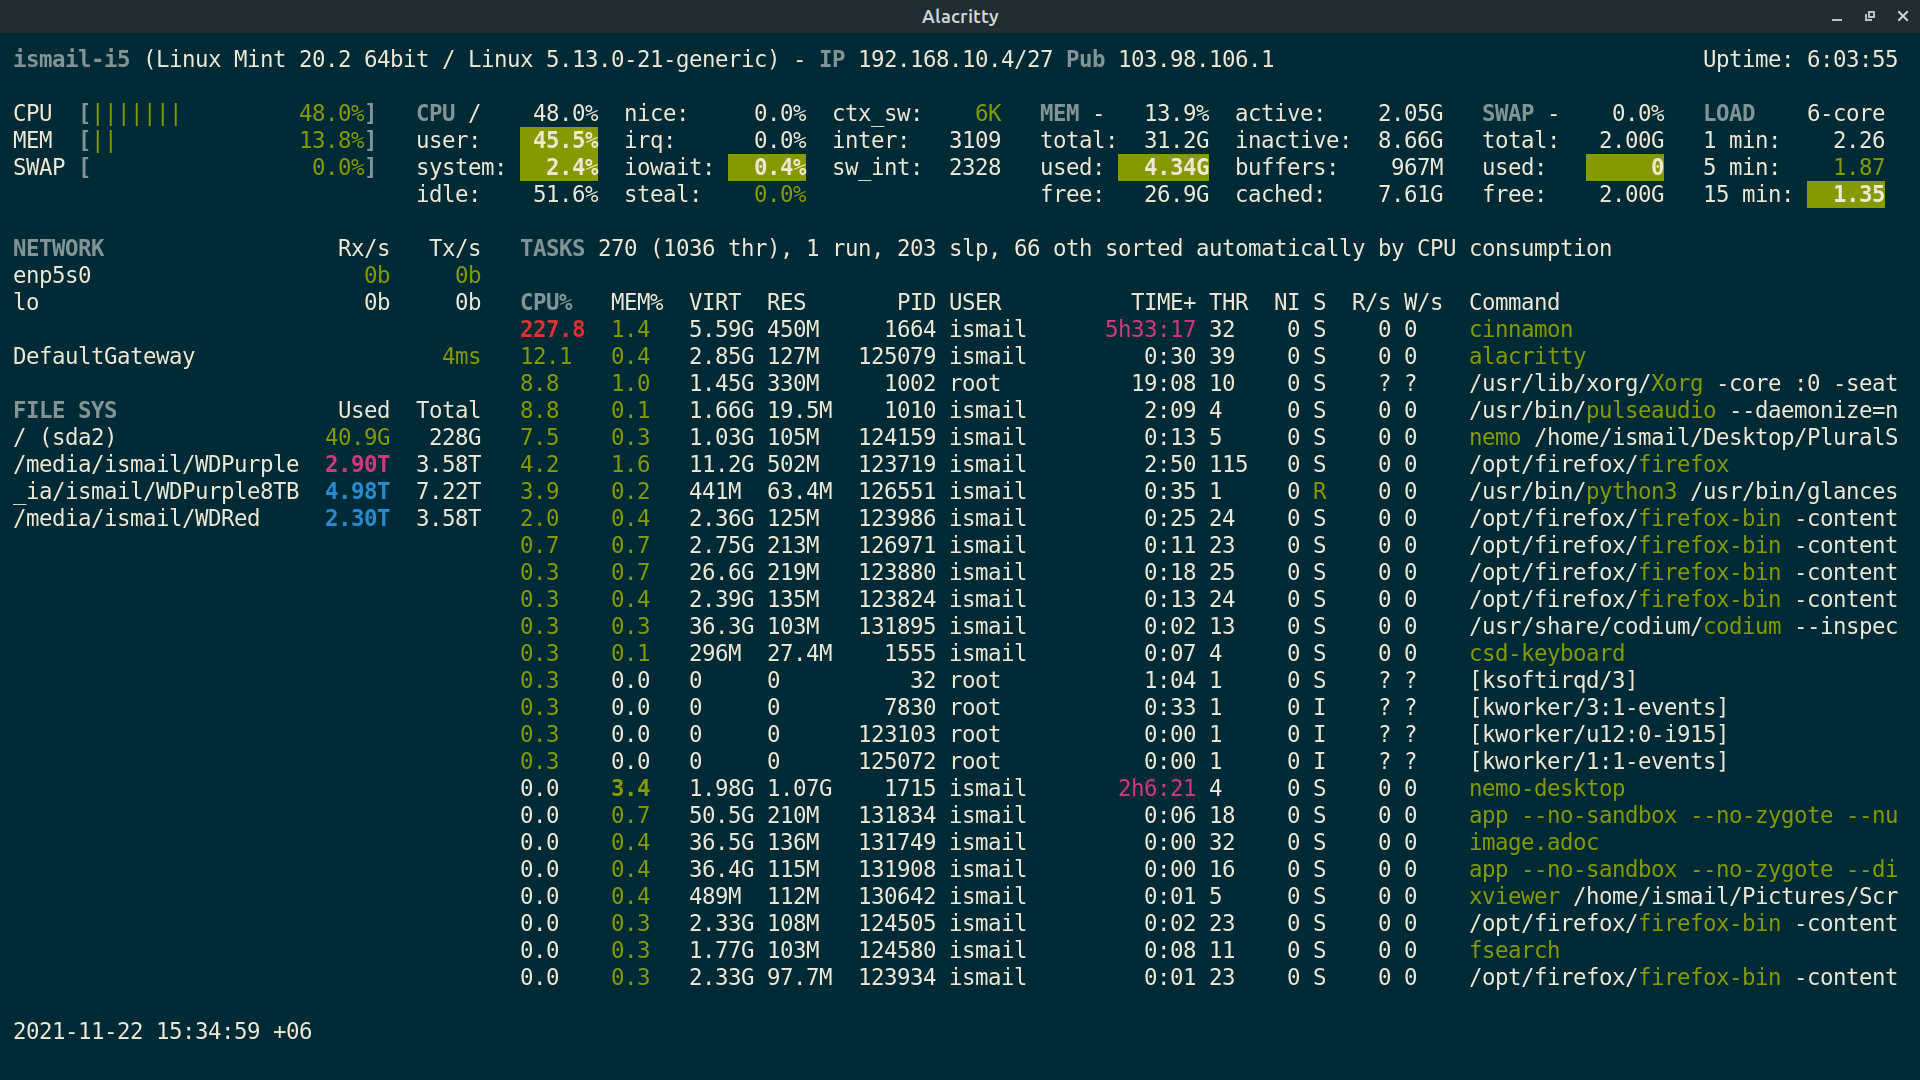1920x1080 pixels.
Task: Click the 15 min load highlighted value
Action: pyautogui.click(x=1845, y=195)
